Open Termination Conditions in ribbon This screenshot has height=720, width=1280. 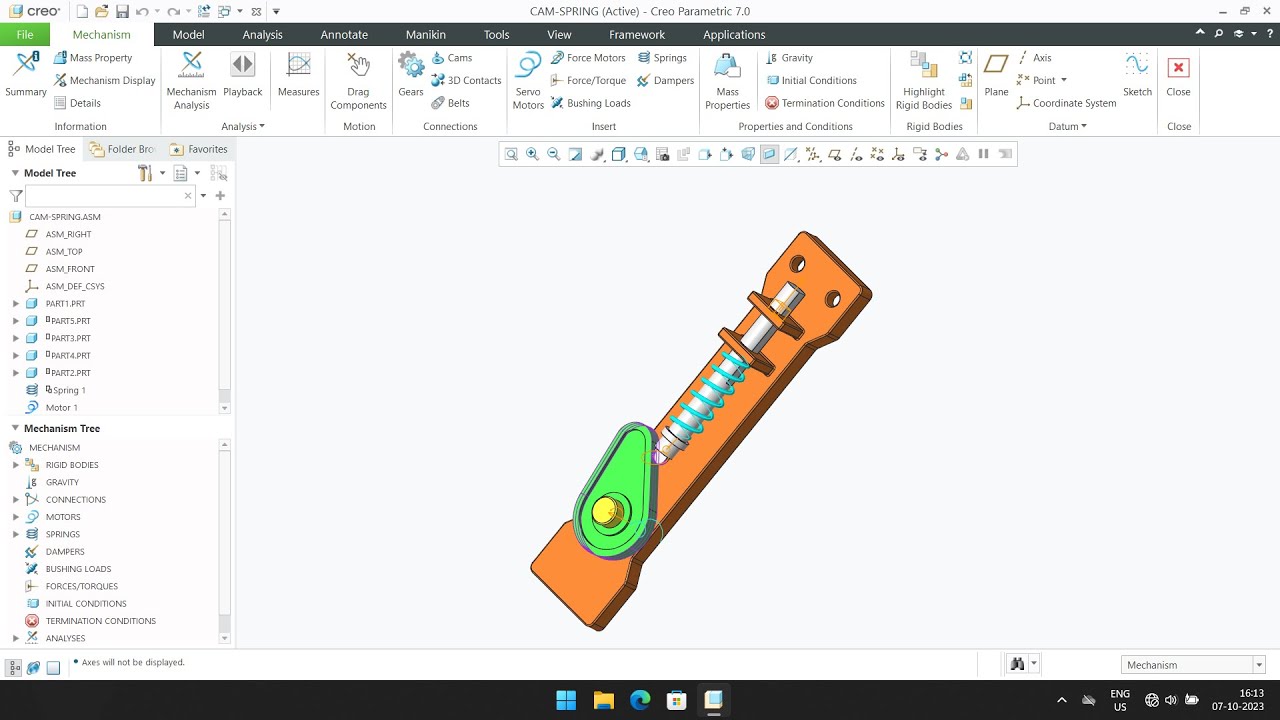pyautogui.click(x=825, y=103)
